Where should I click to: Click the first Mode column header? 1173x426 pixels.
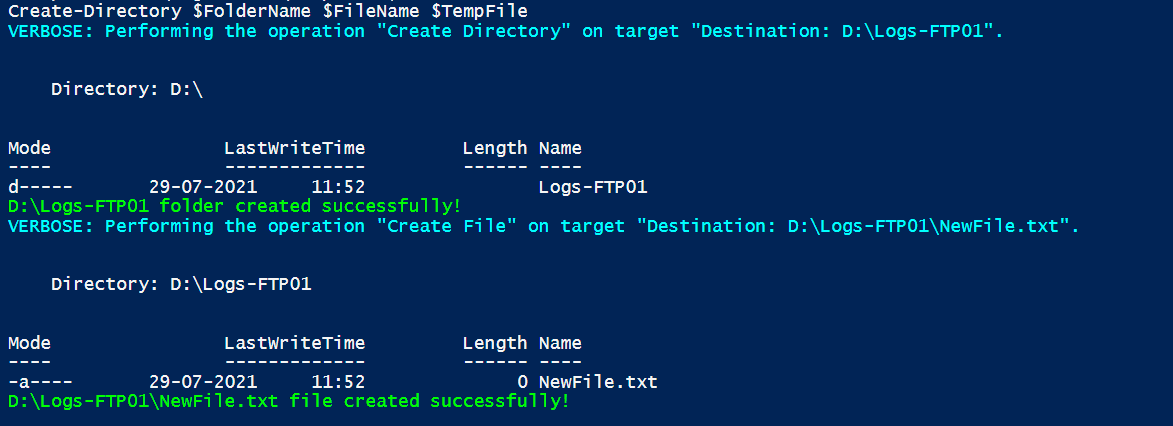coord(29,148)
